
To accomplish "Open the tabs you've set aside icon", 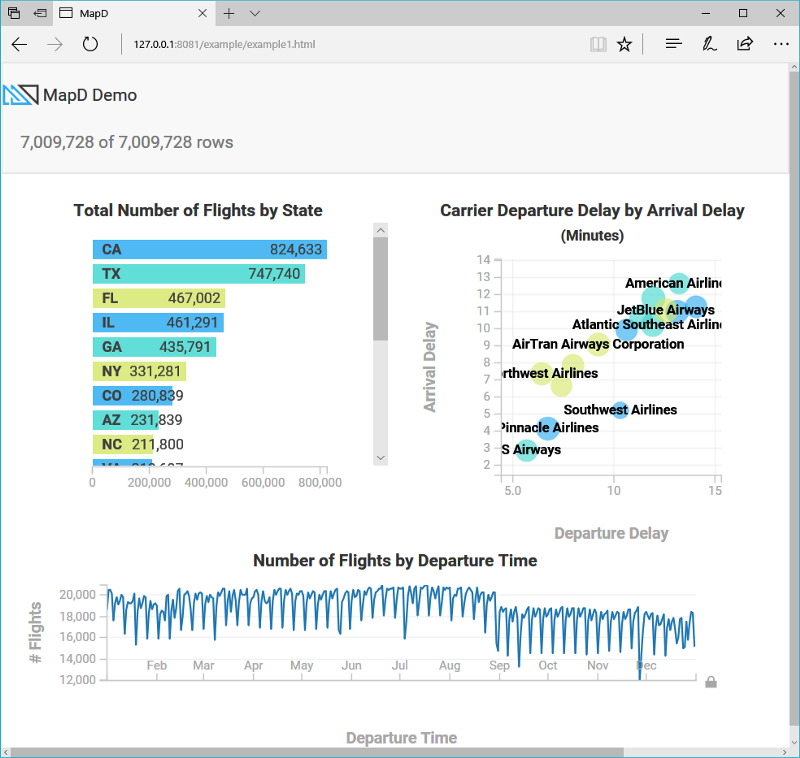I will point(14,13).
